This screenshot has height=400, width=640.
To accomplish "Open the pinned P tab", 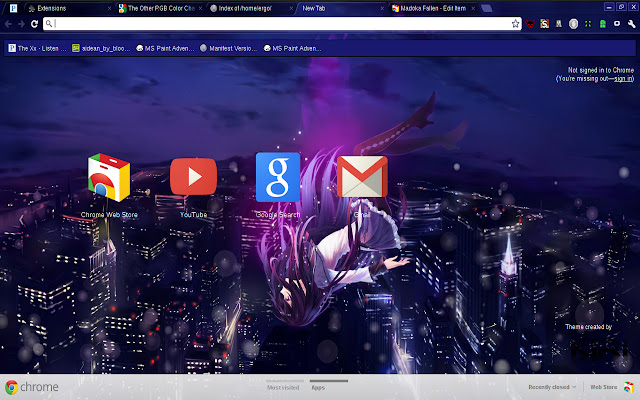I will coord(13,8).
